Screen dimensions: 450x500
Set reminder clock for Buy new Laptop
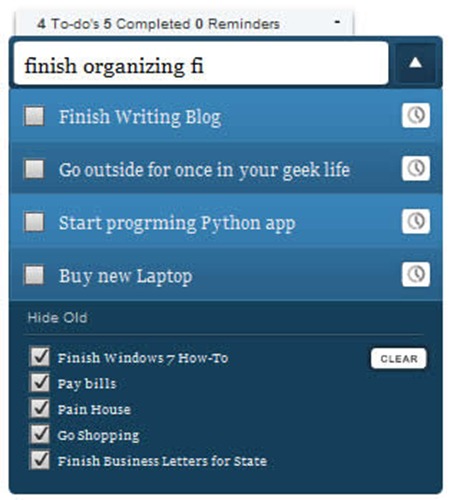click(416, 274)
